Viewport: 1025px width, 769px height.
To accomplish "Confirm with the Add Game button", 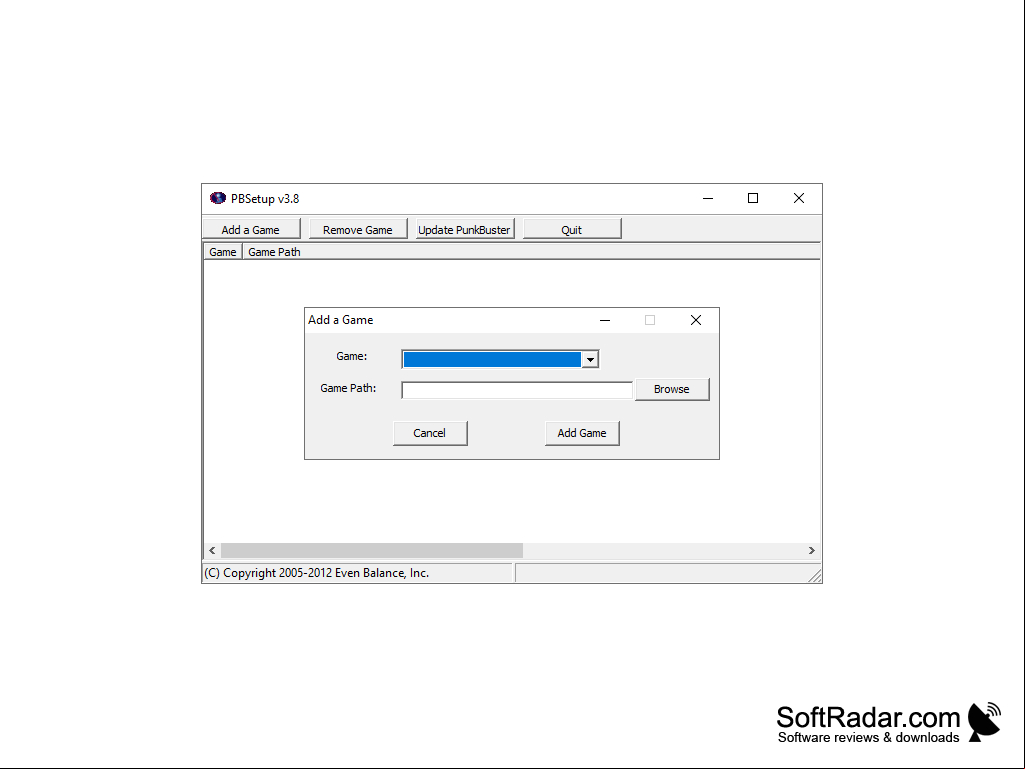I will [582, 433].
